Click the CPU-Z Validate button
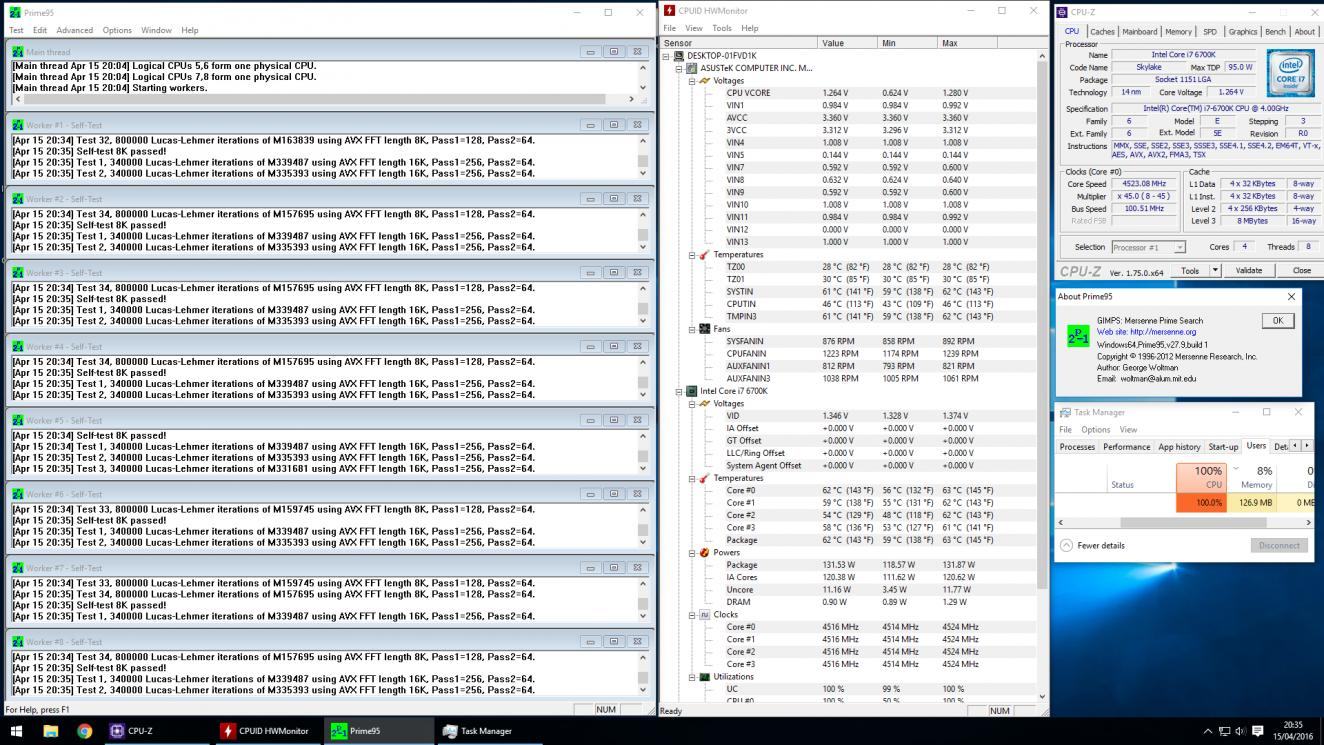 (x=1249, y=270)
